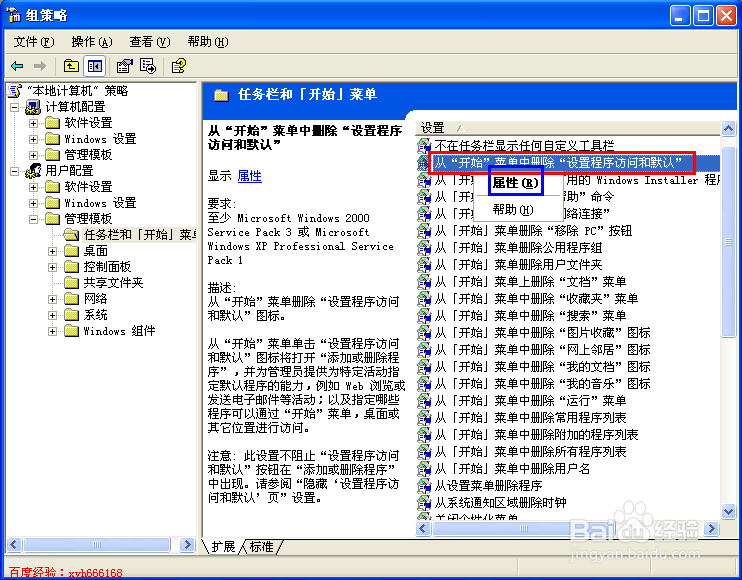Open the Properties toolbar icon
Screen dimensions: 742x580
(124, 66)
